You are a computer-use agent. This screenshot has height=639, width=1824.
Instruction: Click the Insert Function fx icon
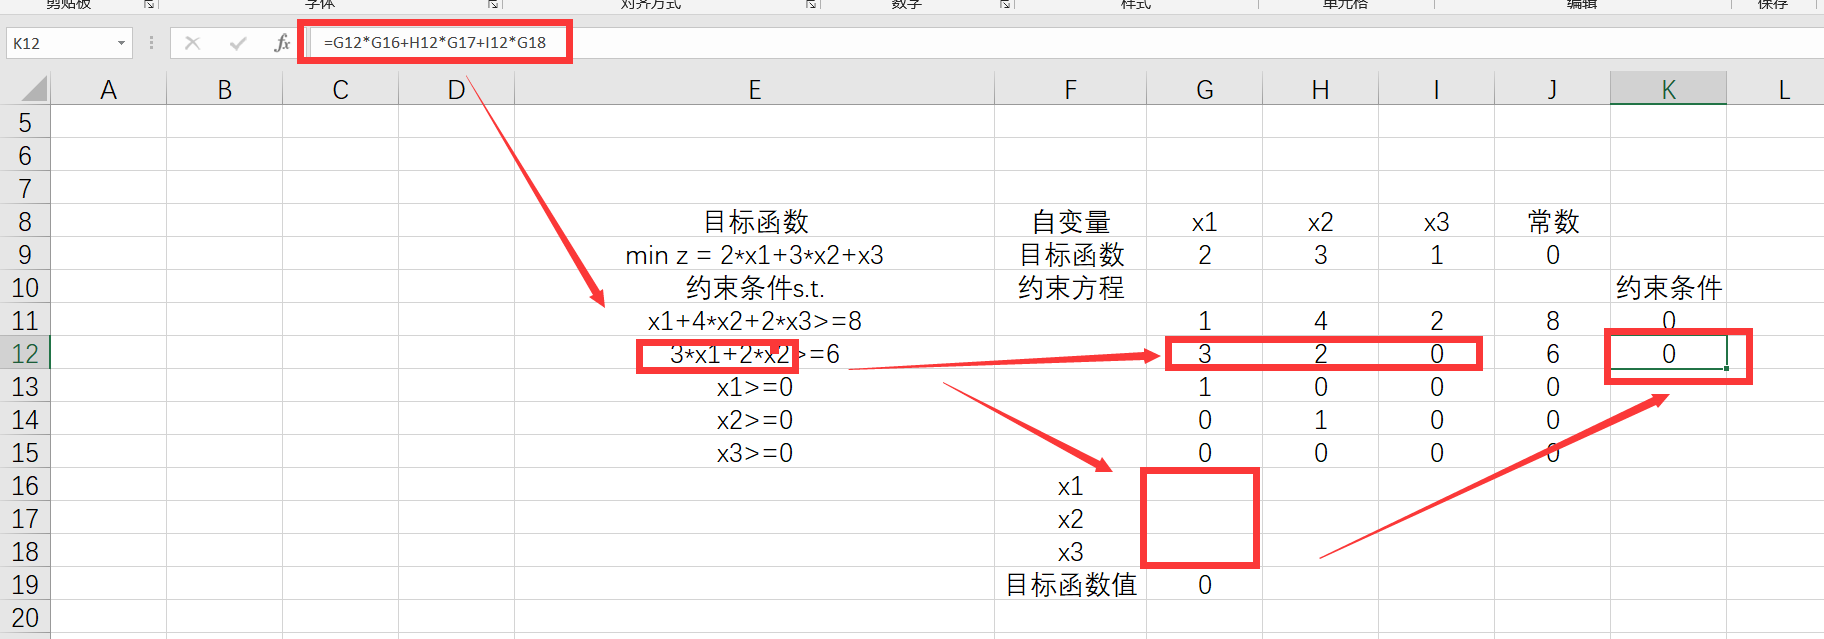[x=282, y=43]
